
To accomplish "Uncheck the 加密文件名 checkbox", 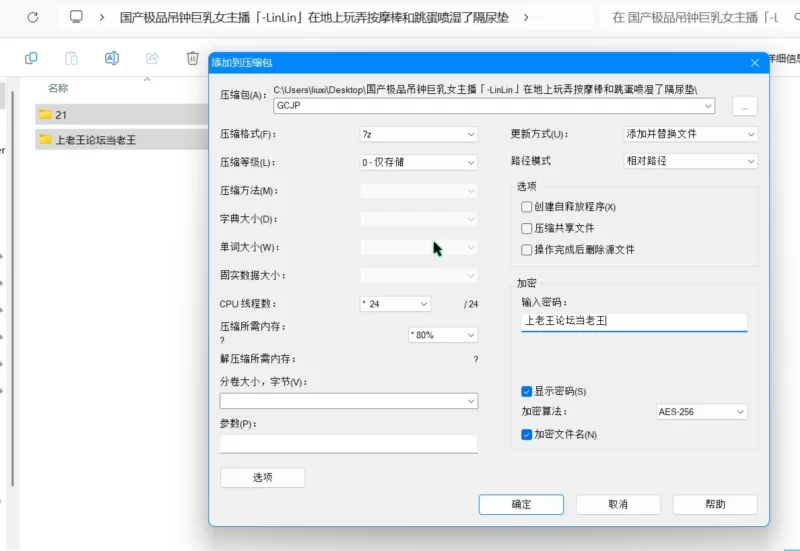I will 527,435.
